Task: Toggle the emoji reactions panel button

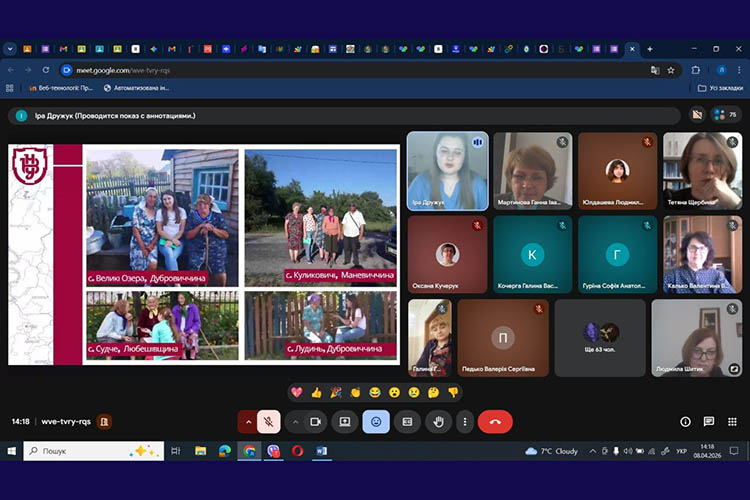Action: pyautogui.click(x=376, y=422)
